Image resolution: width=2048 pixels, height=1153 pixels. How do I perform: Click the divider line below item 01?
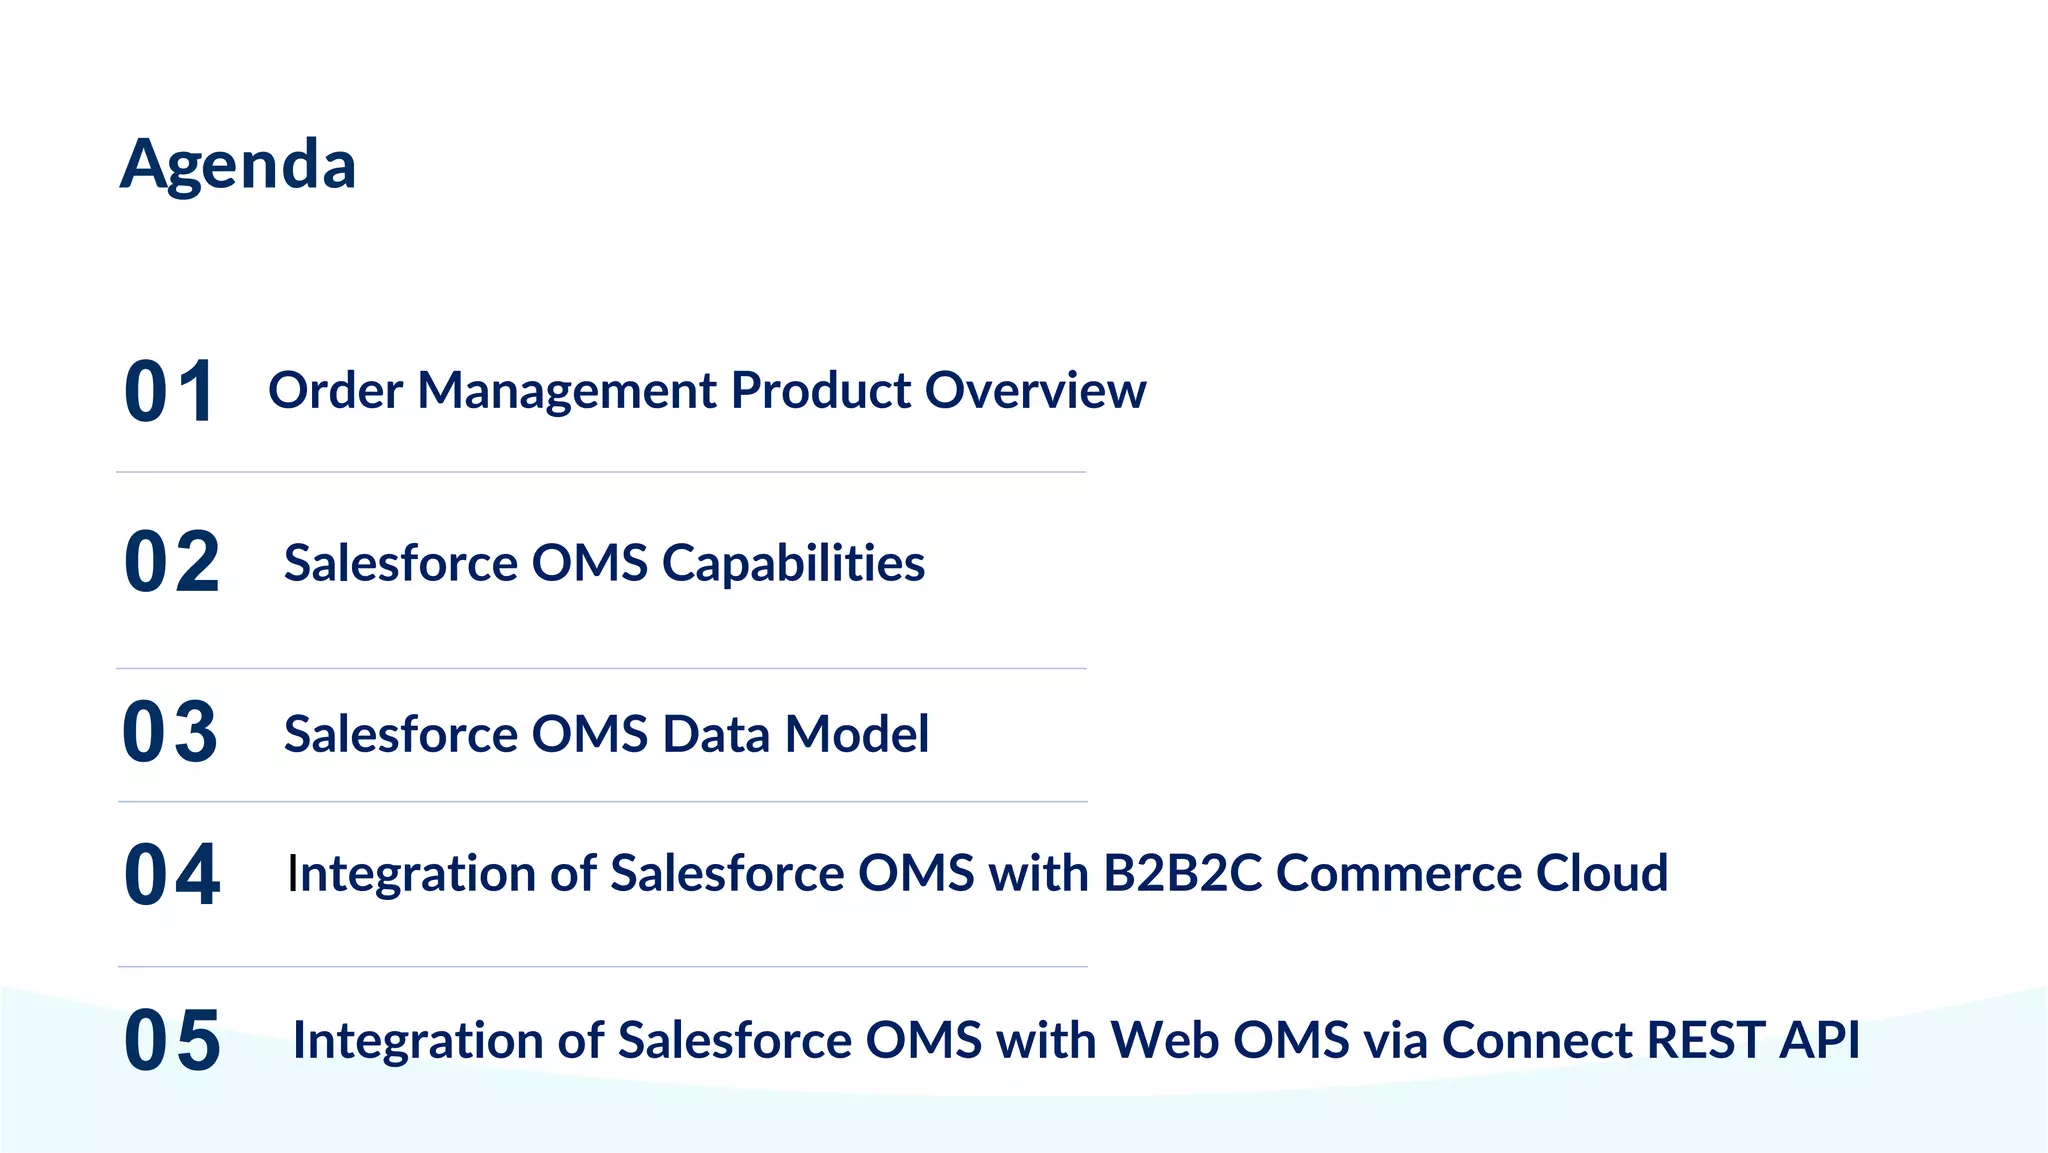(x=600, y=472)
